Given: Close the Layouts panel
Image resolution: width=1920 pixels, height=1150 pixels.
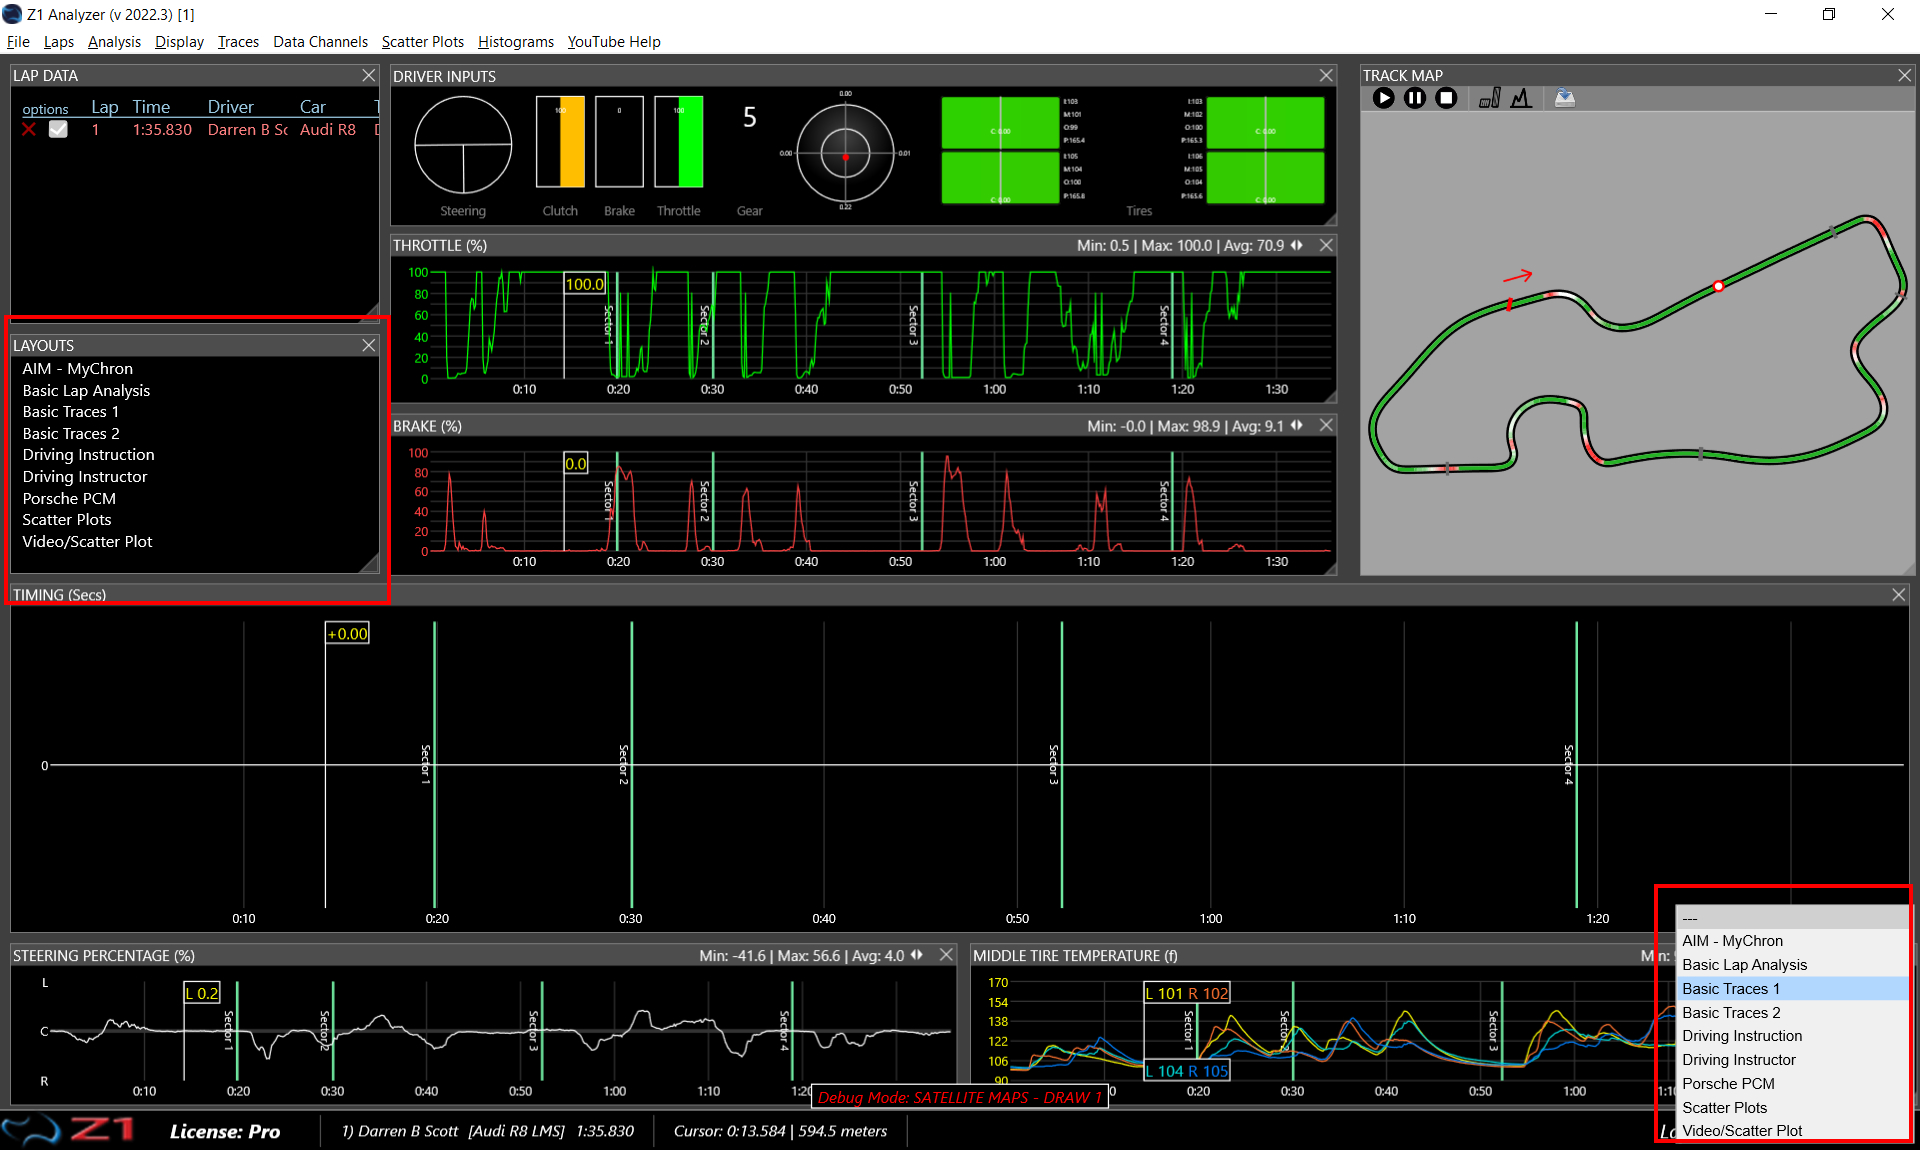Looking at the screenshot, I should pos(369,345).
